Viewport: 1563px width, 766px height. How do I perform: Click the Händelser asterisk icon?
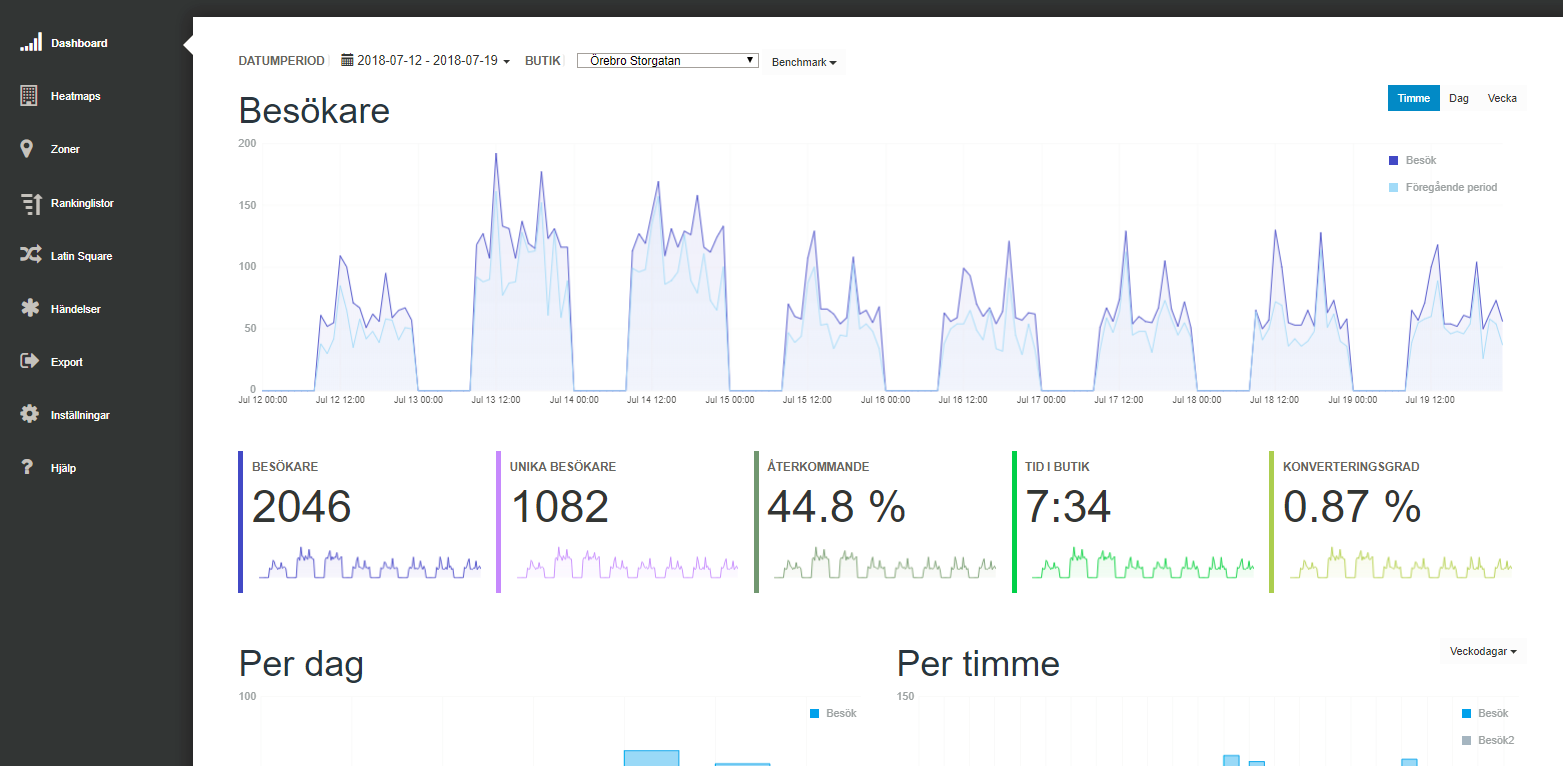[x=30, y=309]
